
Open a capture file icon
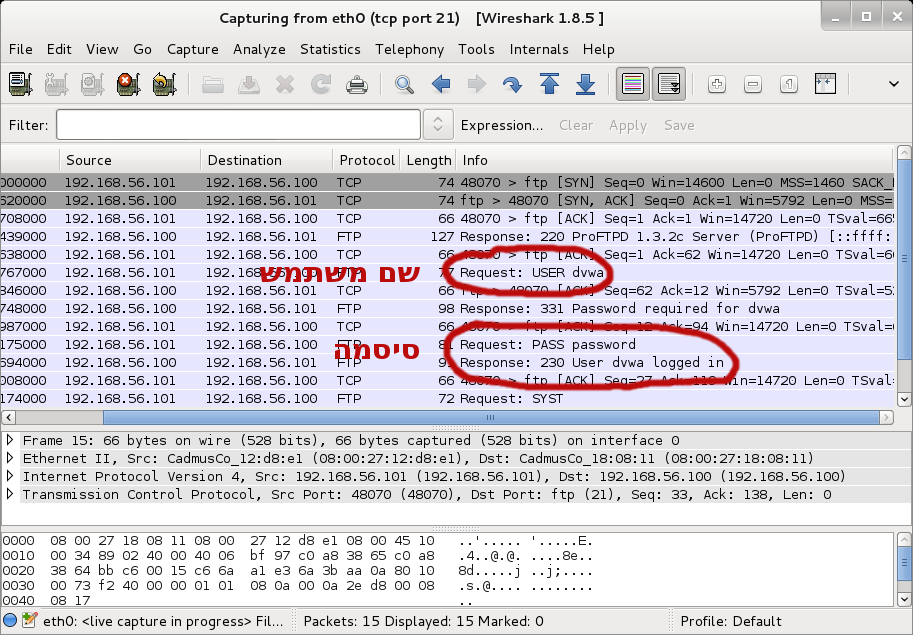213,84
